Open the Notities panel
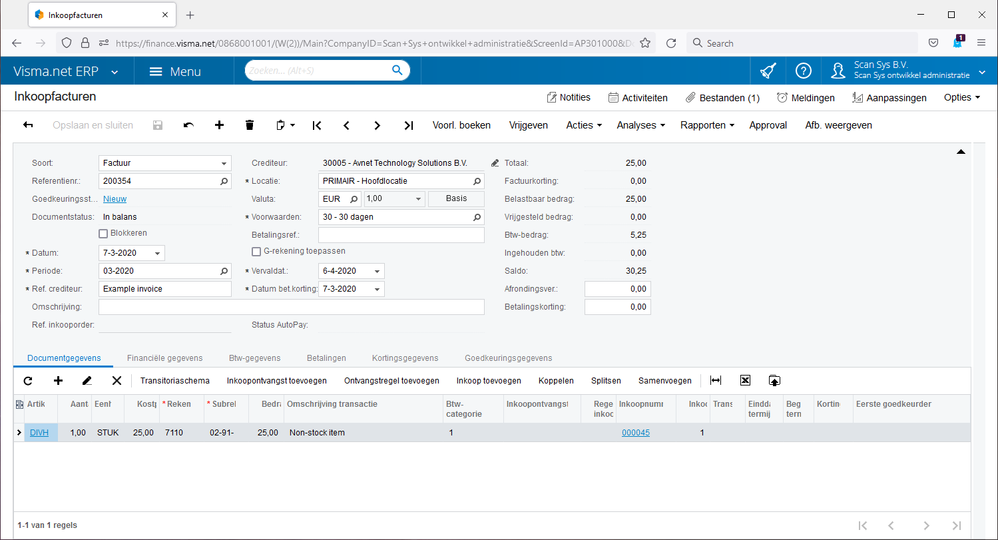The height and width of the screenshot is (540, 998). (x=568, y=97)
